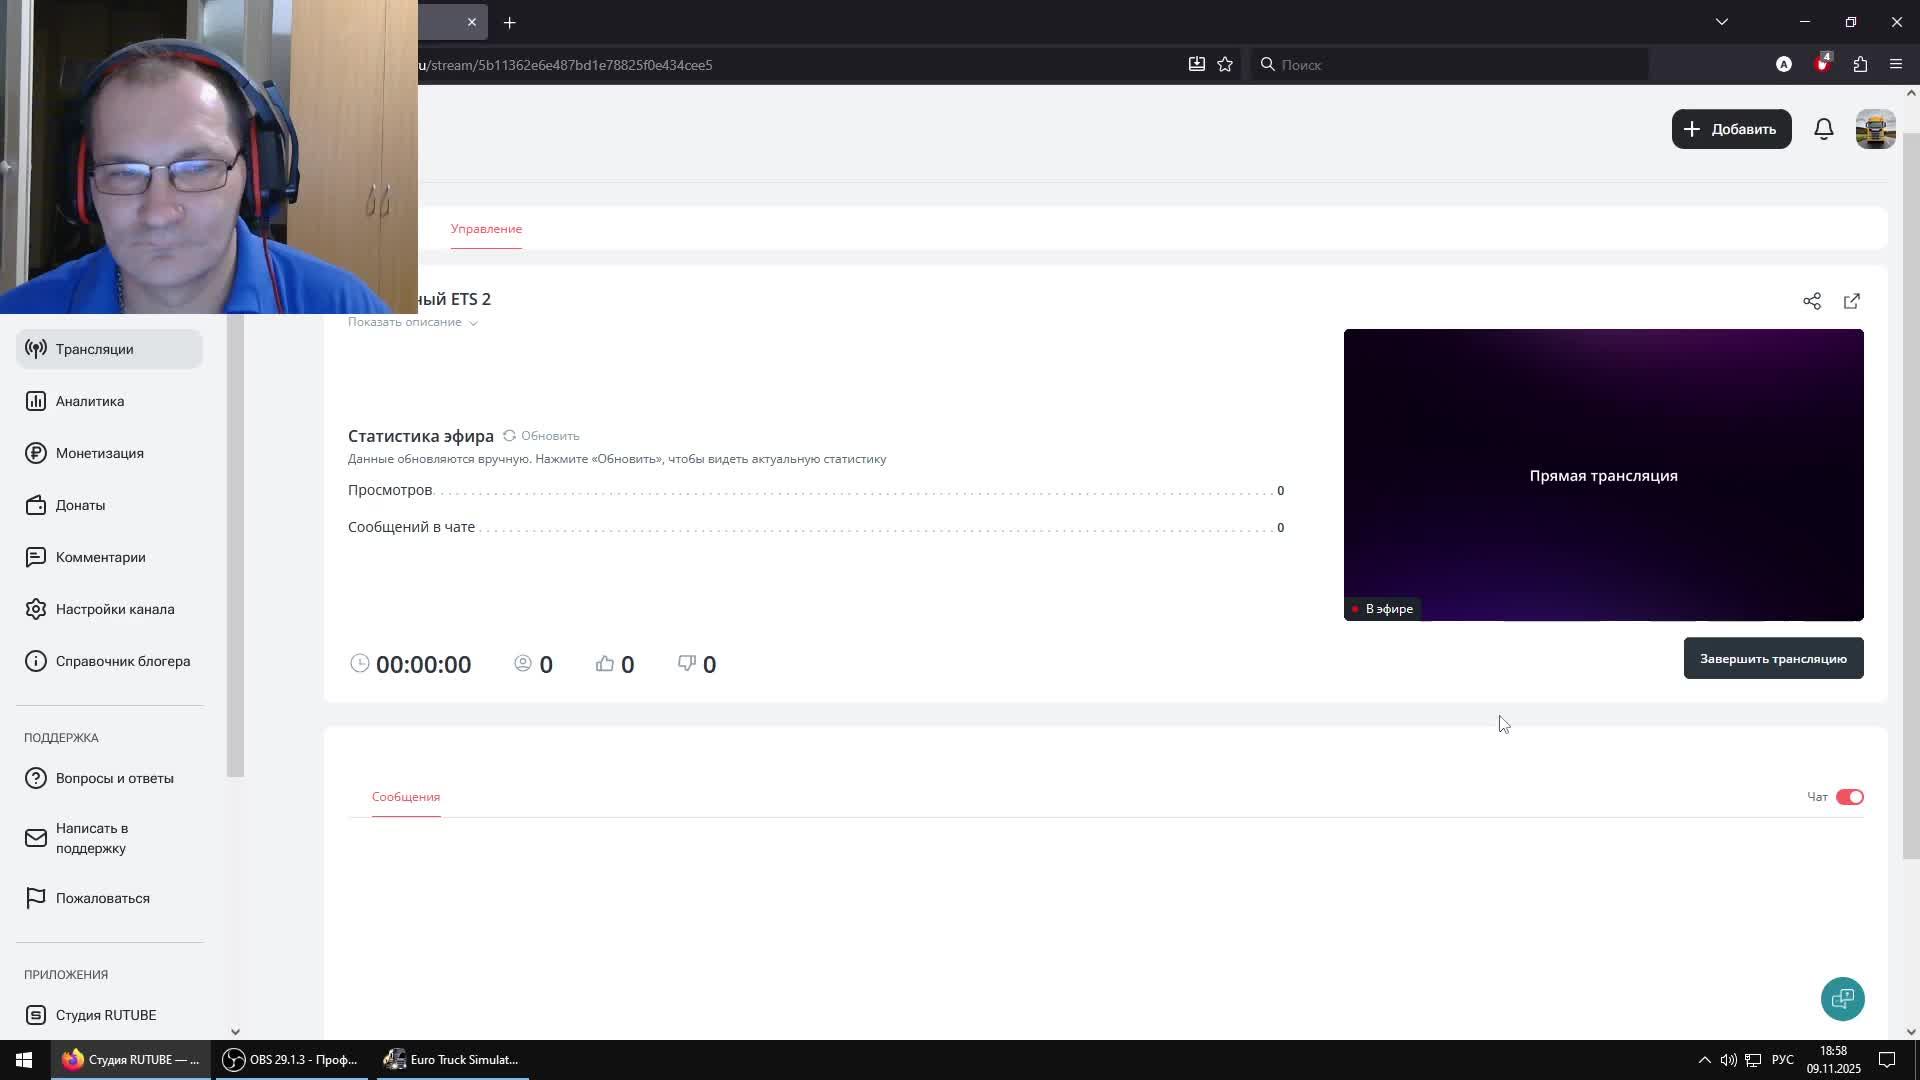Open Analytics in the sidebar
This screenshot has width=1920, height=1080.
click(90, 401)
